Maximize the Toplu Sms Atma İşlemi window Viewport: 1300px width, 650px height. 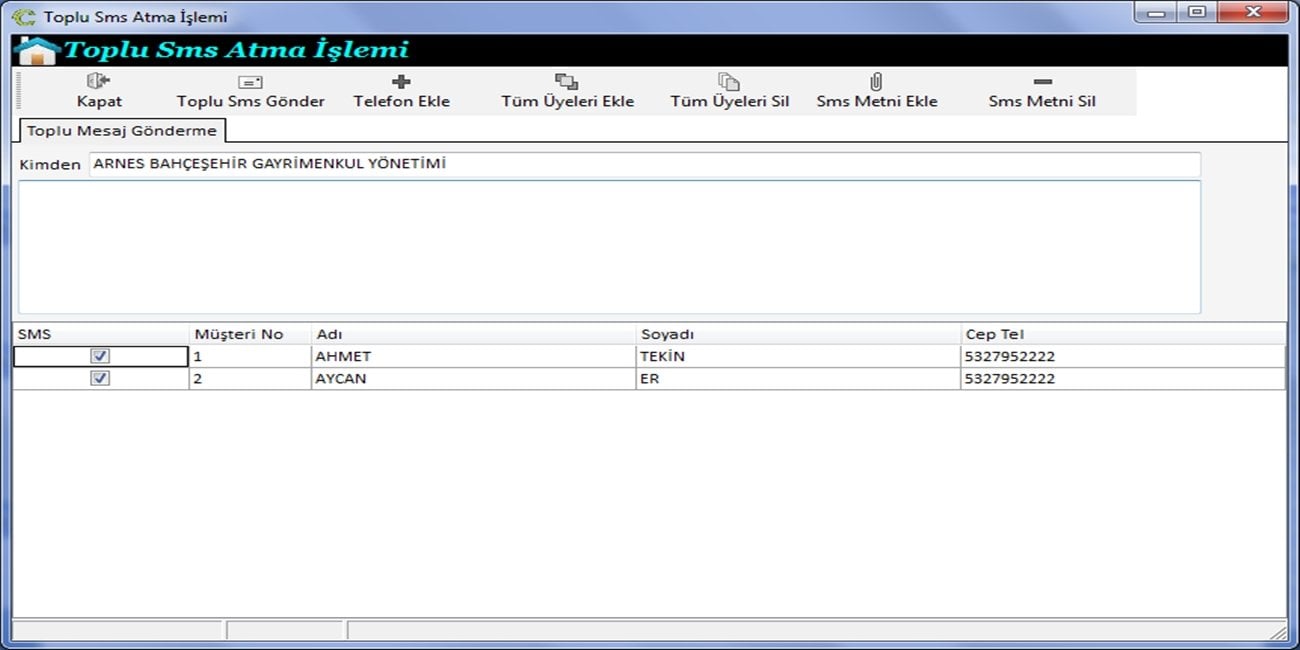pos(1196,13)
